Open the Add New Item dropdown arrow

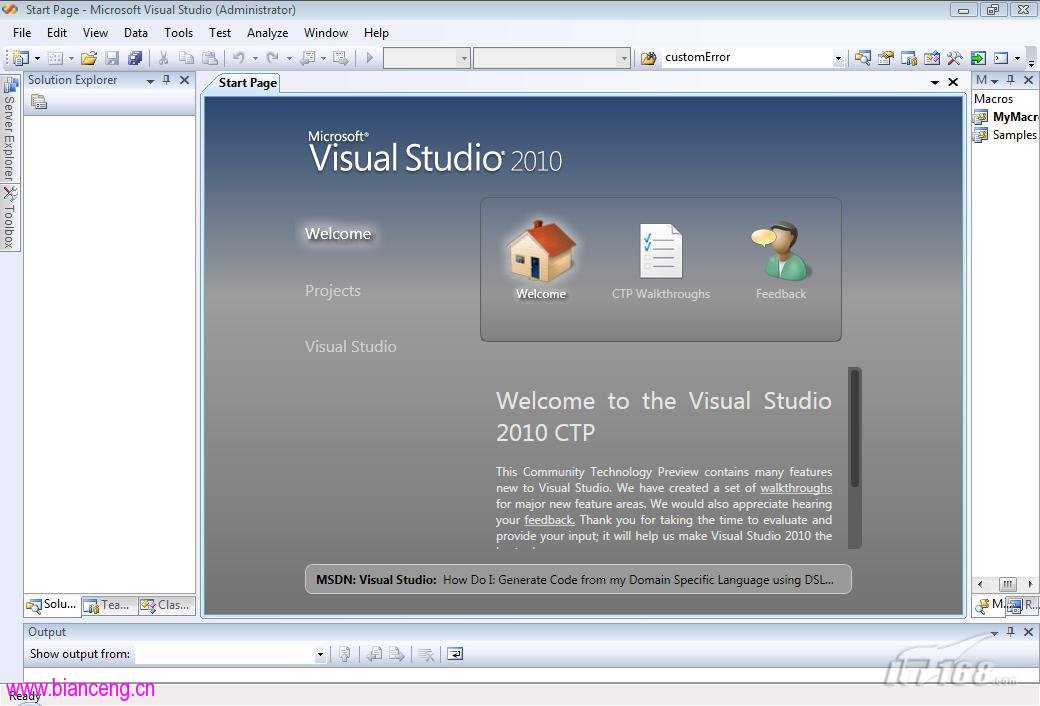pos(71,58)
